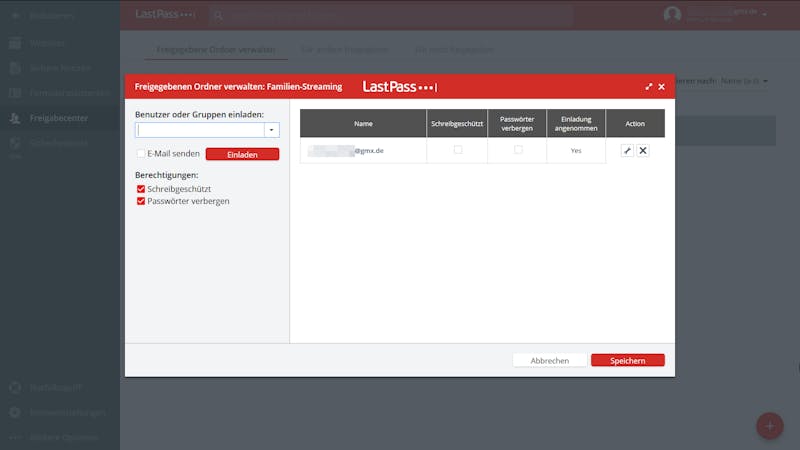Click the Speichern button

point(628,360)
